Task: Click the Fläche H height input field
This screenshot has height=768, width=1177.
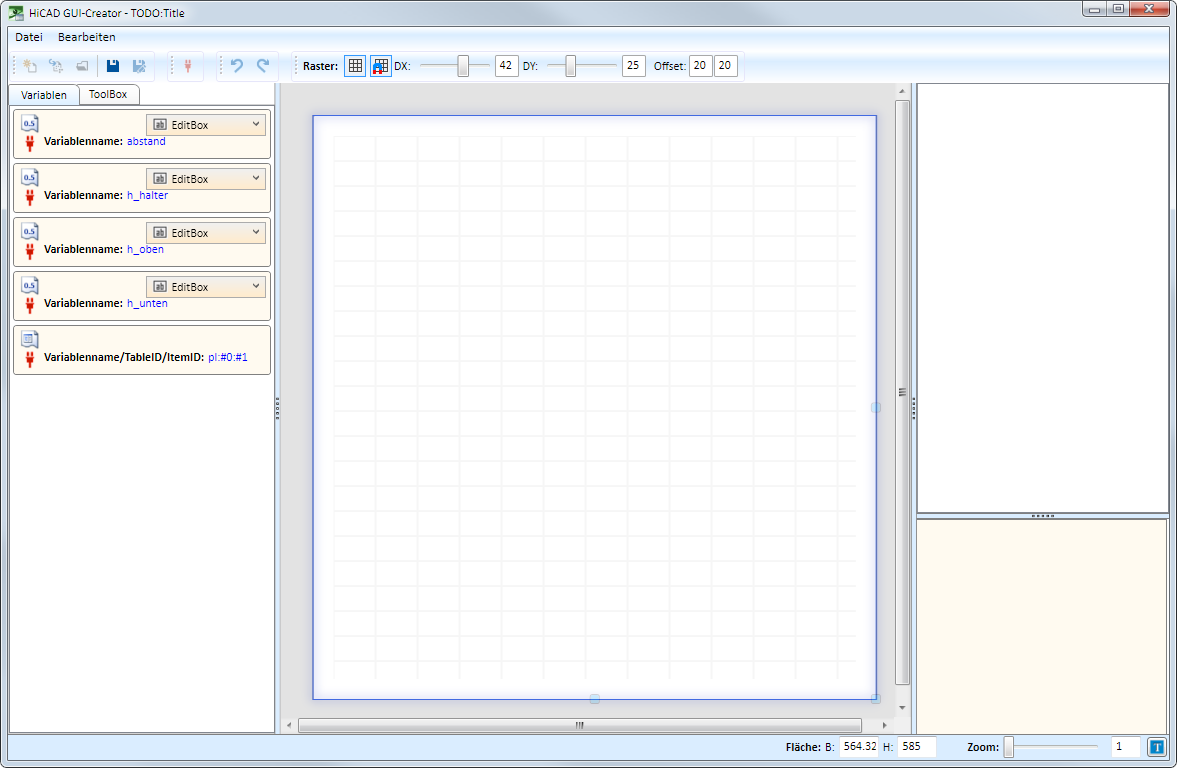Action: point(916,747)
